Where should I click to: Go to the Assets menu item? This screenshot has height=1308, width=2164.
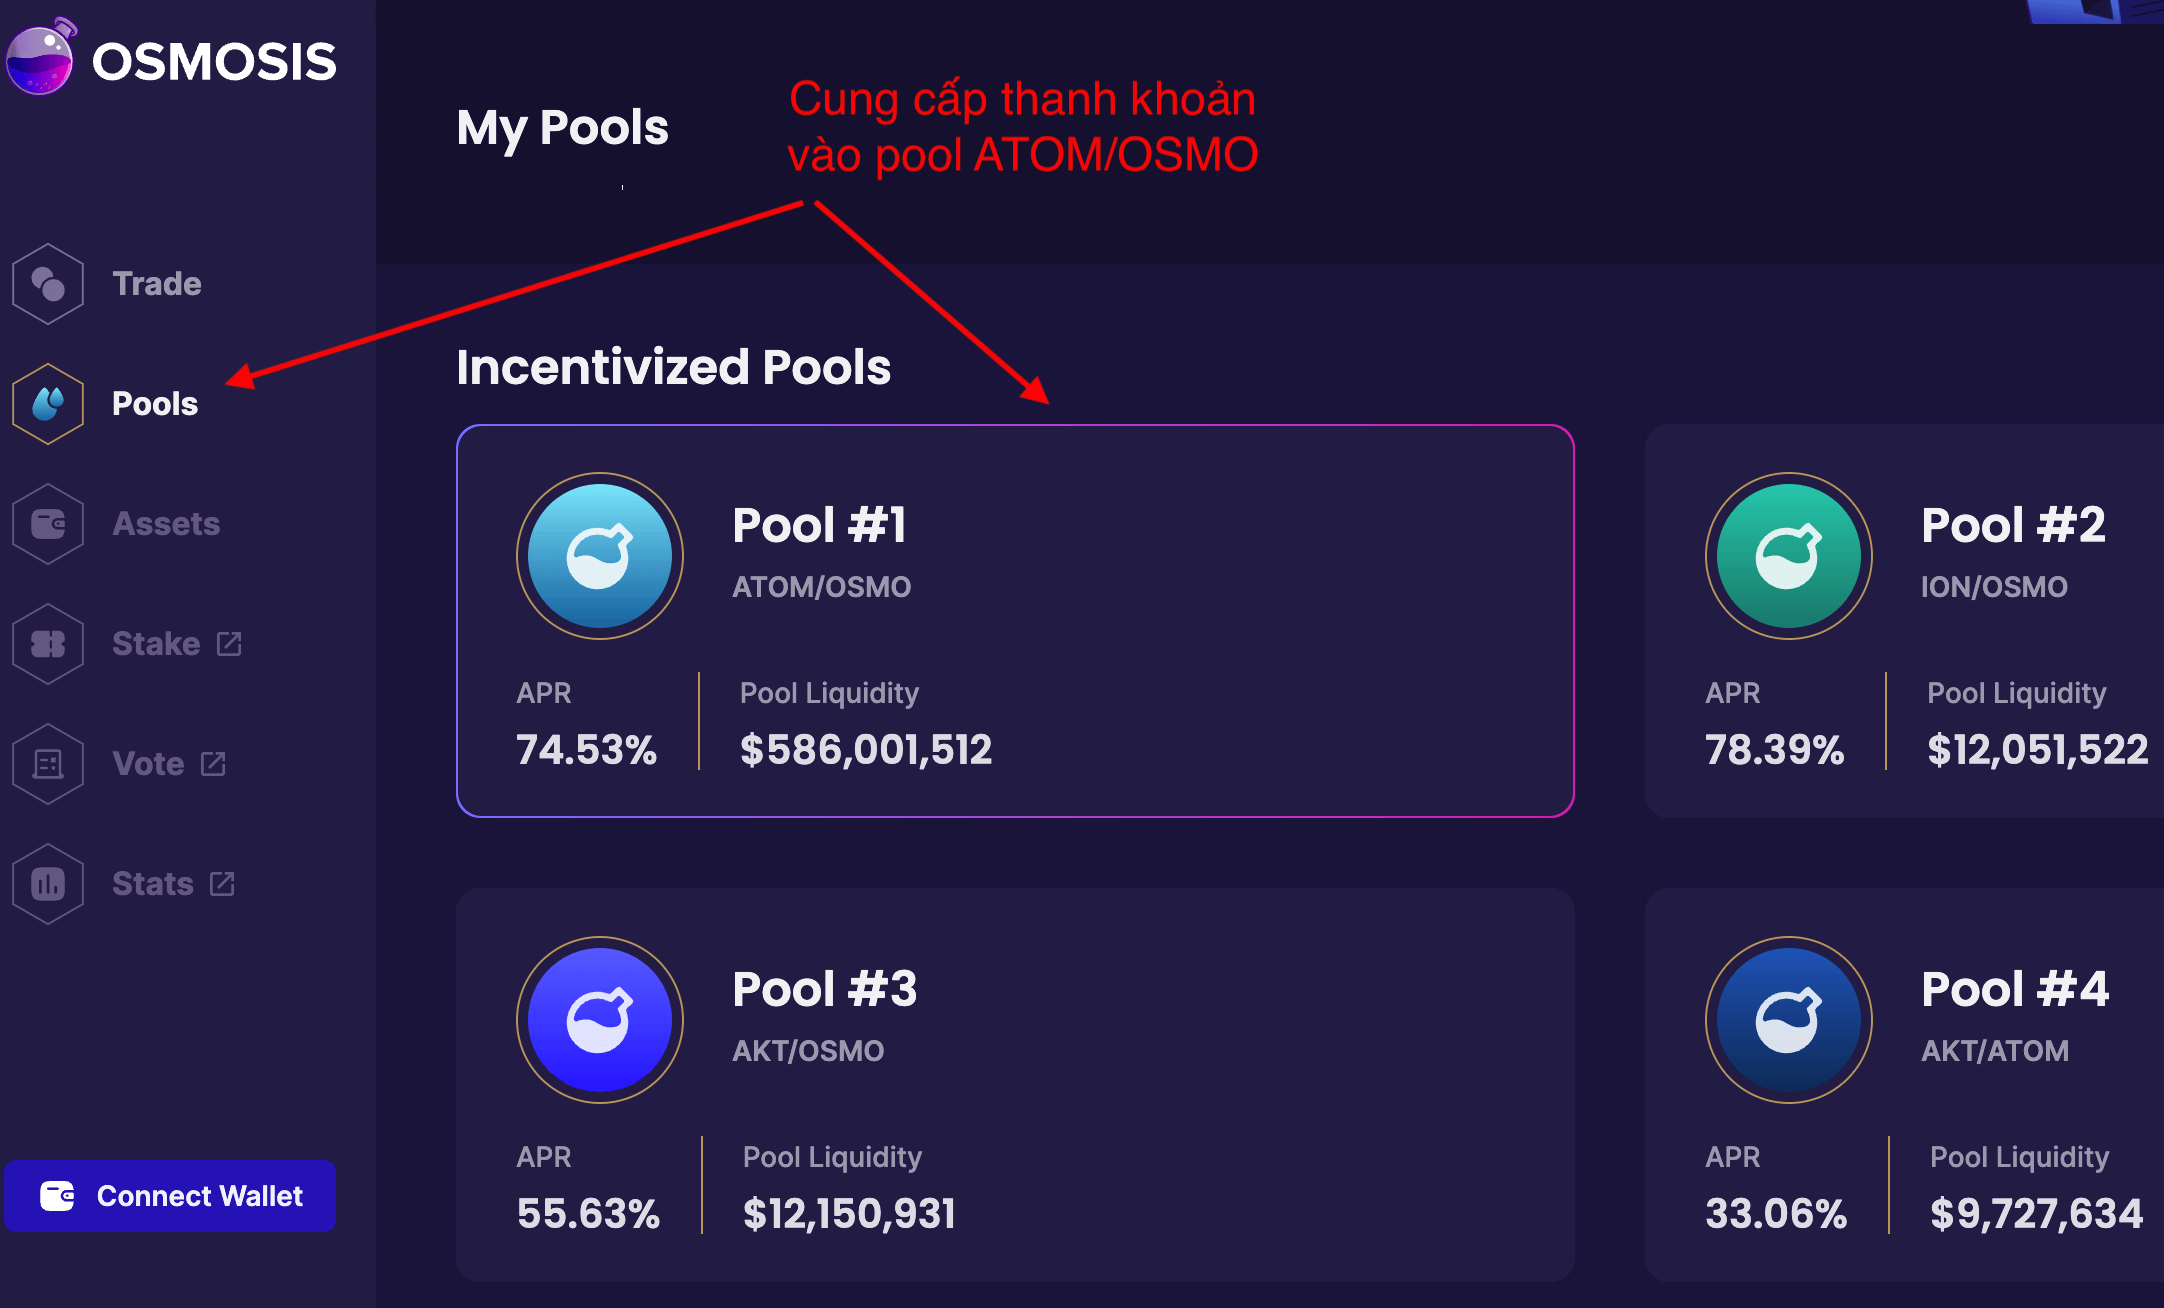pyautogui.click(x=166, y=524)
